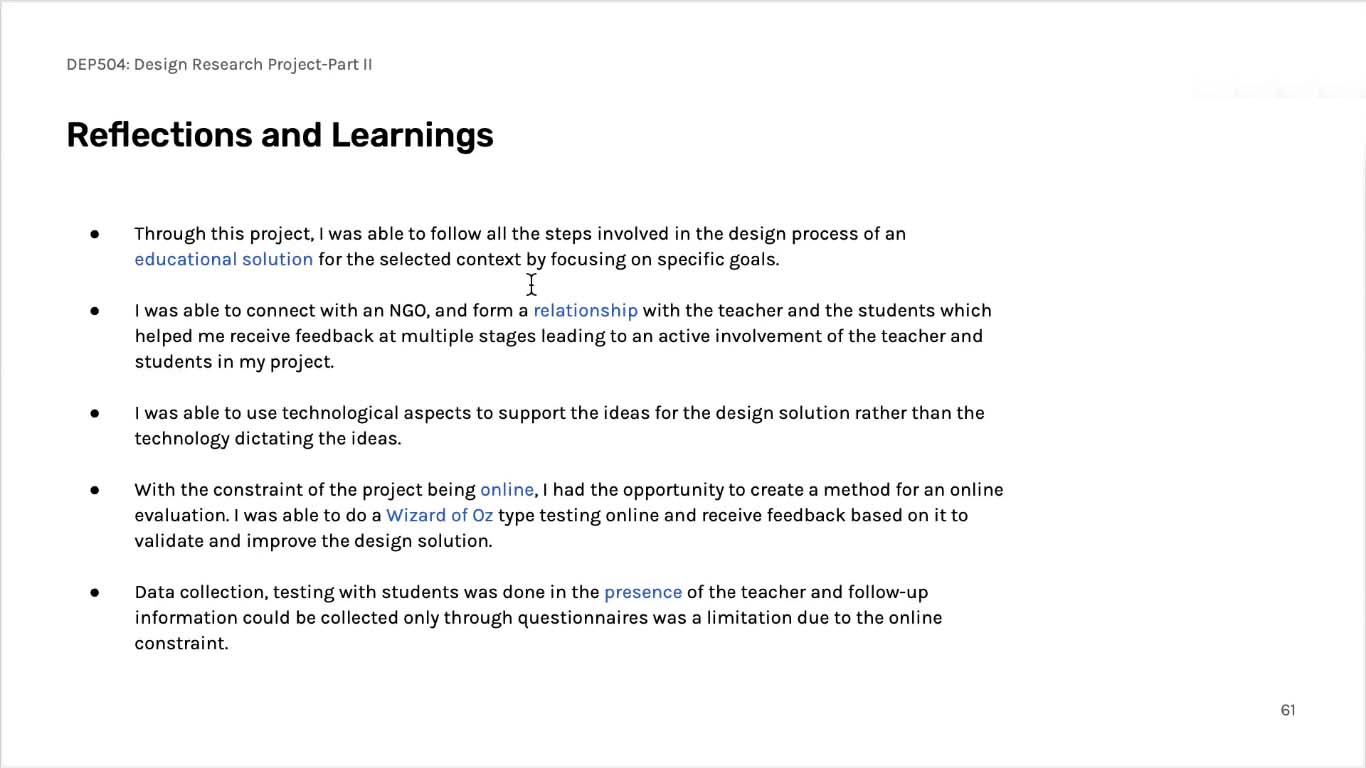The width and height of the screenshot is (1366, 768).
Task: Click the bullet dot before "Through this project"
Action: click(x=95, y=234)
